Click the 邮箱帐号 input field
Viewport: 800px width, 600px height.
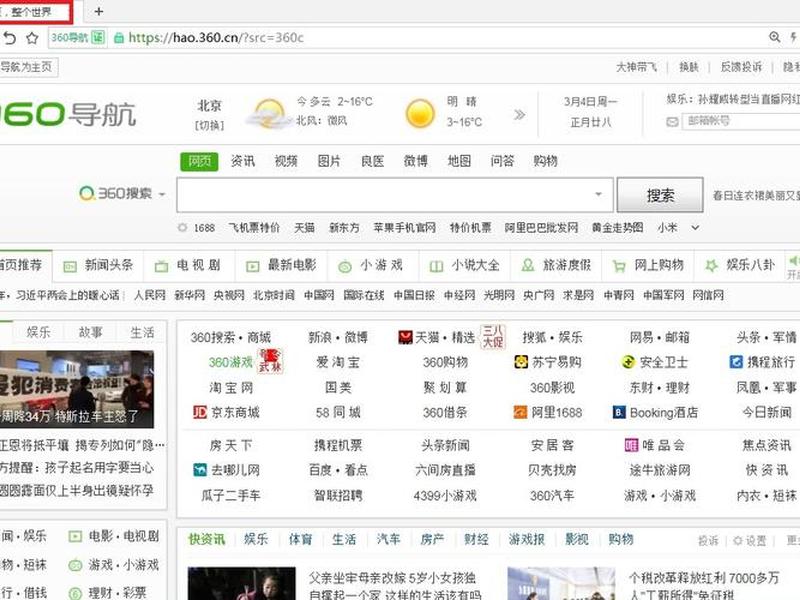point(742,121)
